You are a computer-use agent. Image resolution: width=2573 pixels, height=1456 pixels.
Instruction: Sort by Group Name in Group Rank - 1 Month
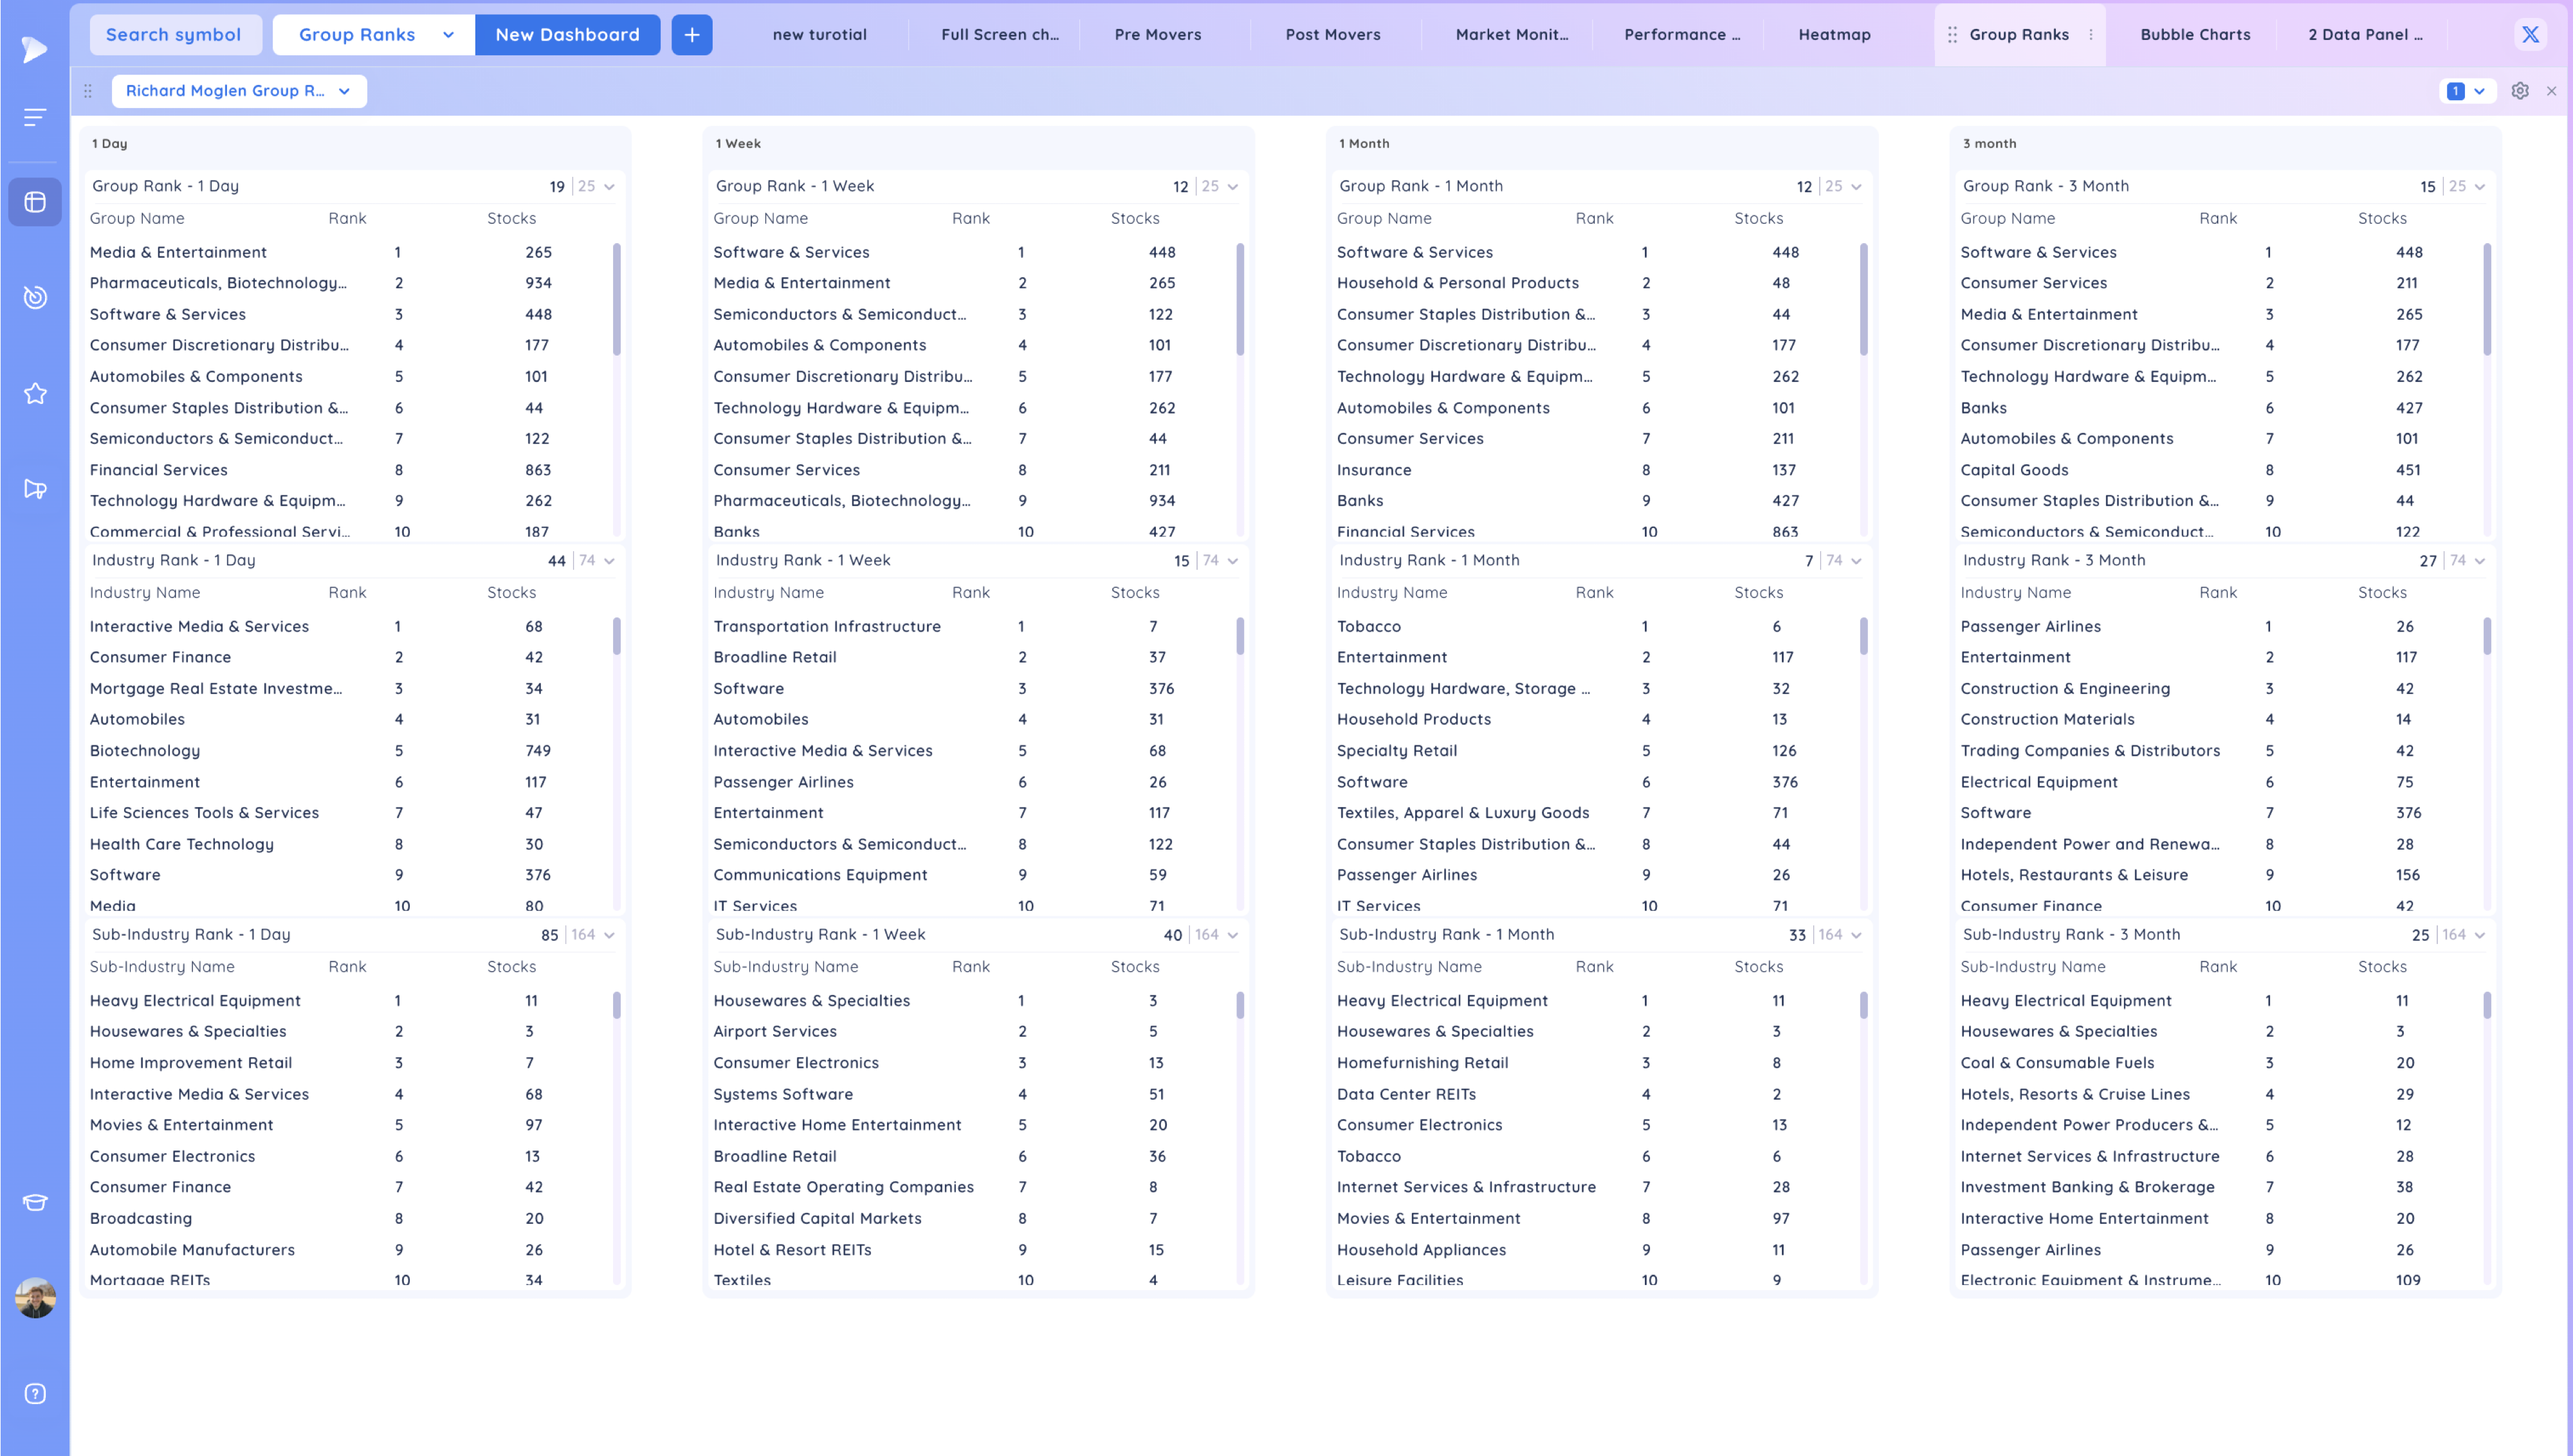[x=1384, y=219]
